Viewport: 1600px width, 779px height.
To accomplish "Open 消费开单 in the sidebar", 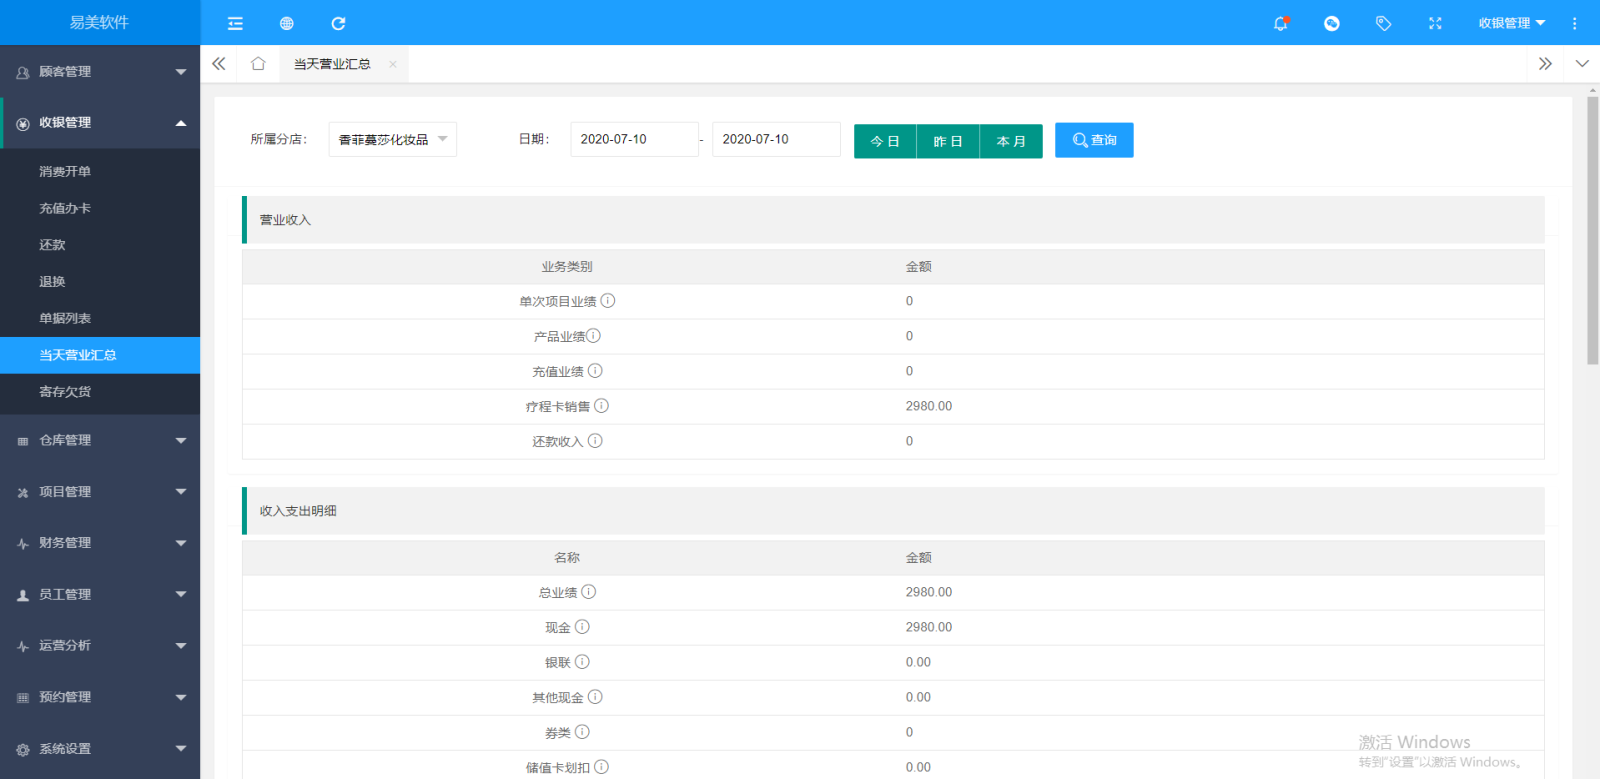I will (x=65, y=172).
